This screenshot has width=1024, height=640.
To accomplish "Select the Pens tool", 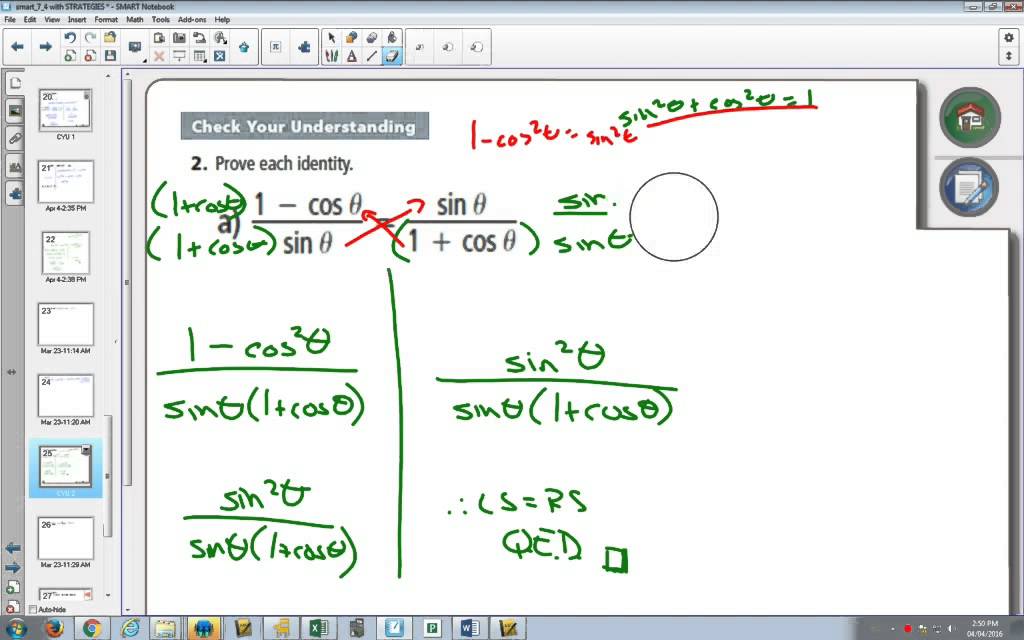I will coord(332,56).
